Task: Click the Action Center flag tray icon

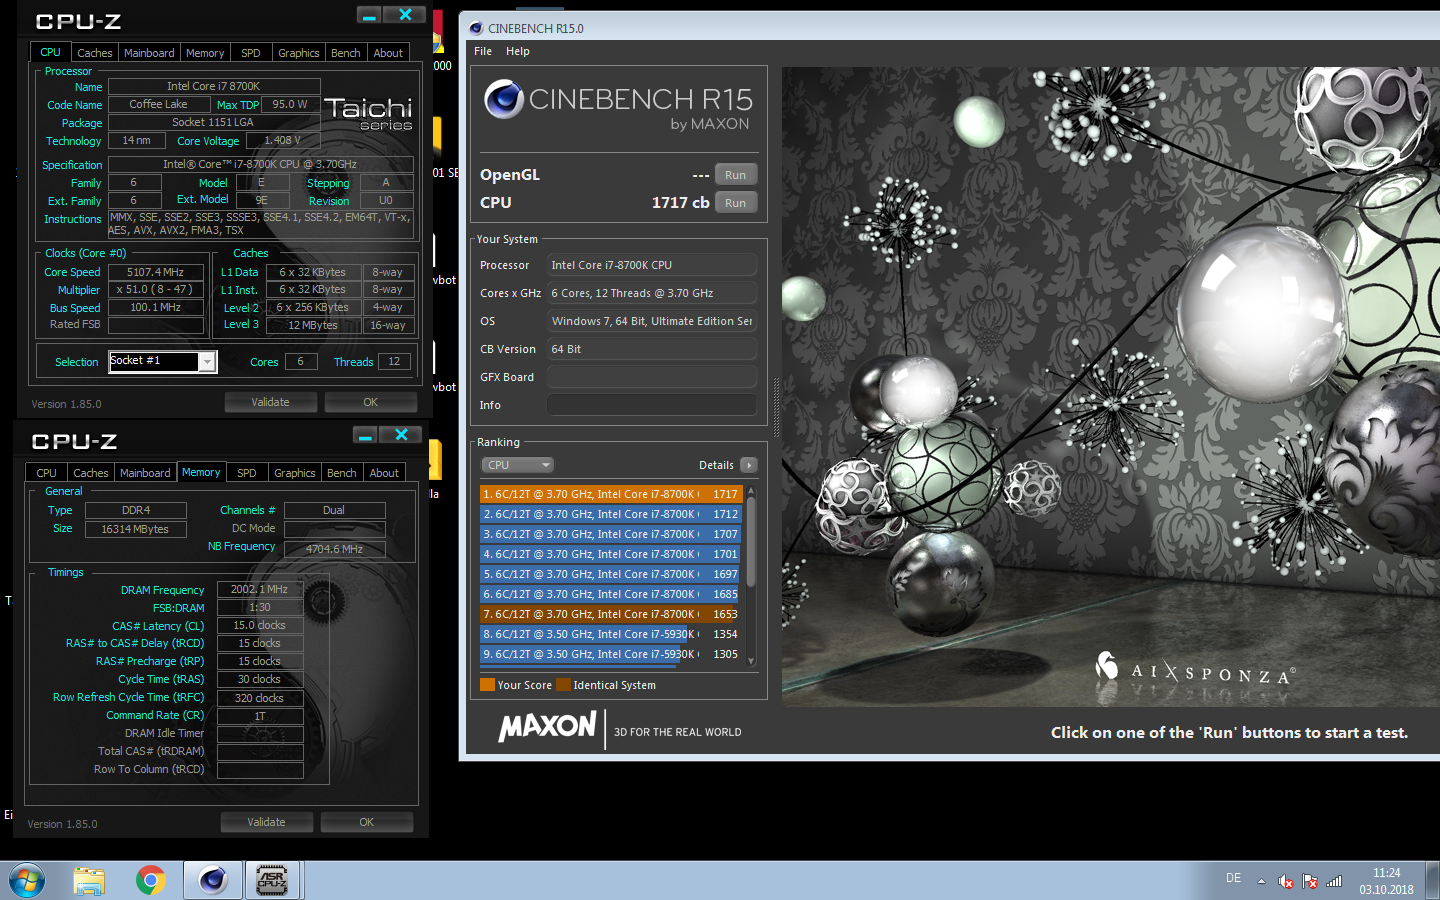Action: tap(1310, 881)
